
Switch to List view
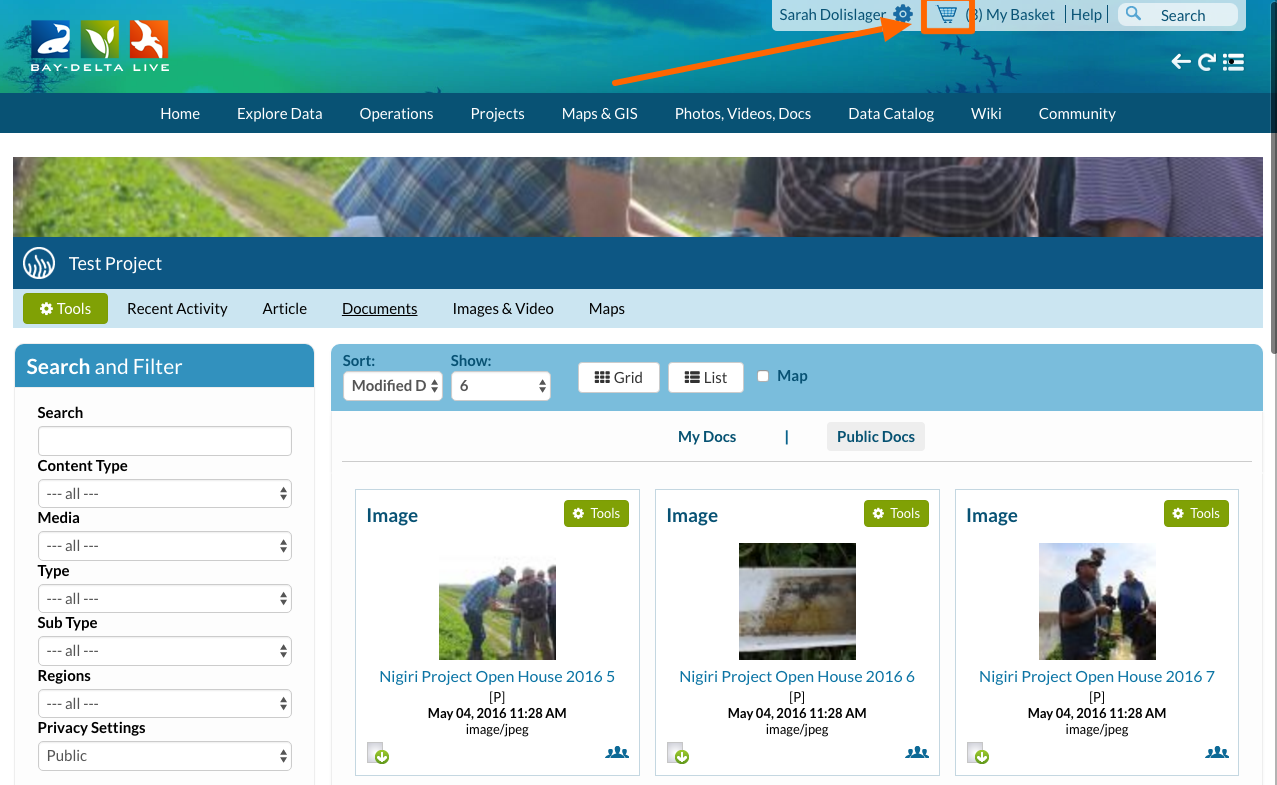point(705,377)
